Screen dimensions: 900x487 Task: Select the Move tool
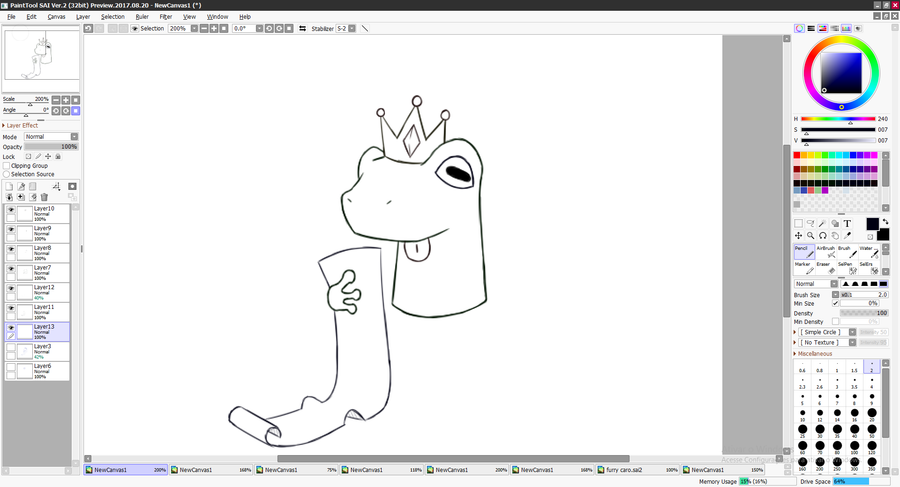coord(798,235)
